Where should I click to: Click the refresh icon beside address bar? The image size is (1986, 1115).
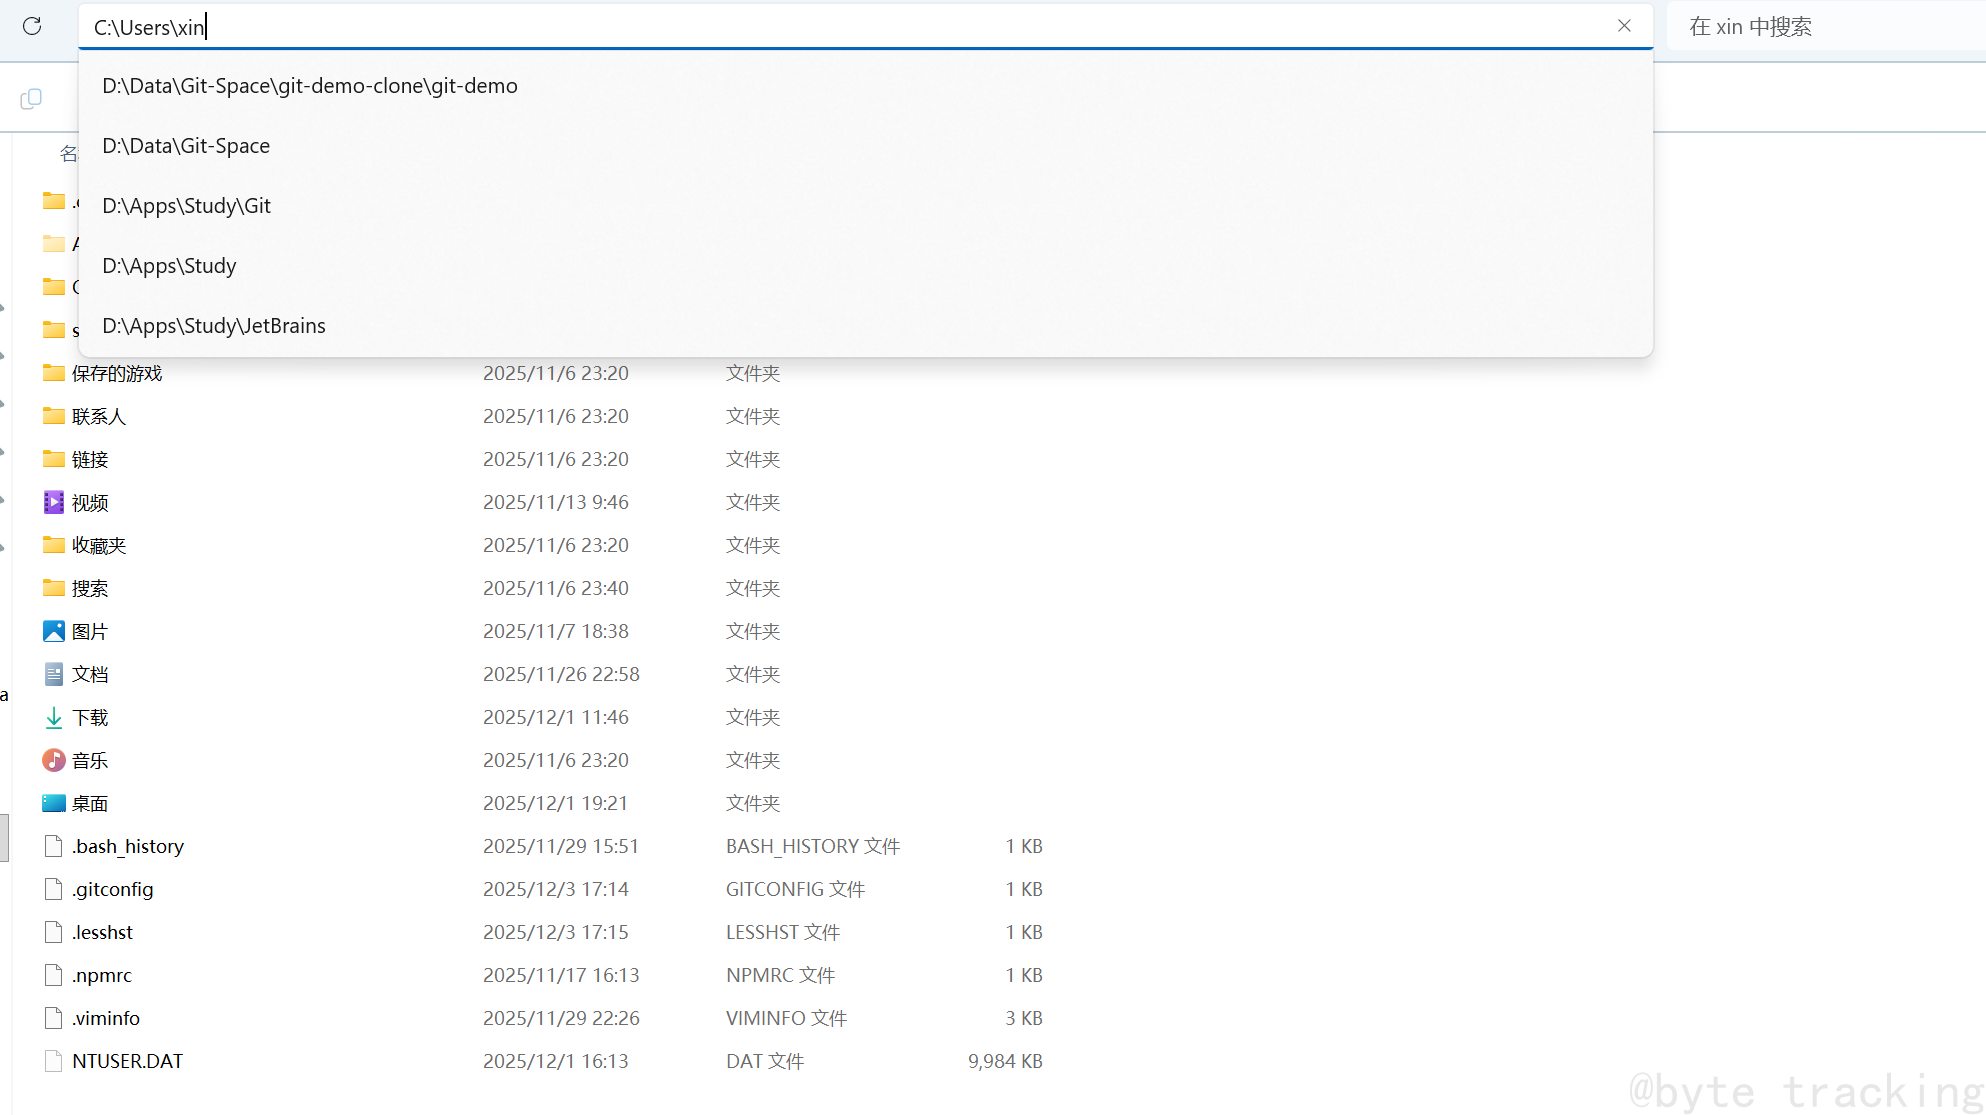pos(32,26)
